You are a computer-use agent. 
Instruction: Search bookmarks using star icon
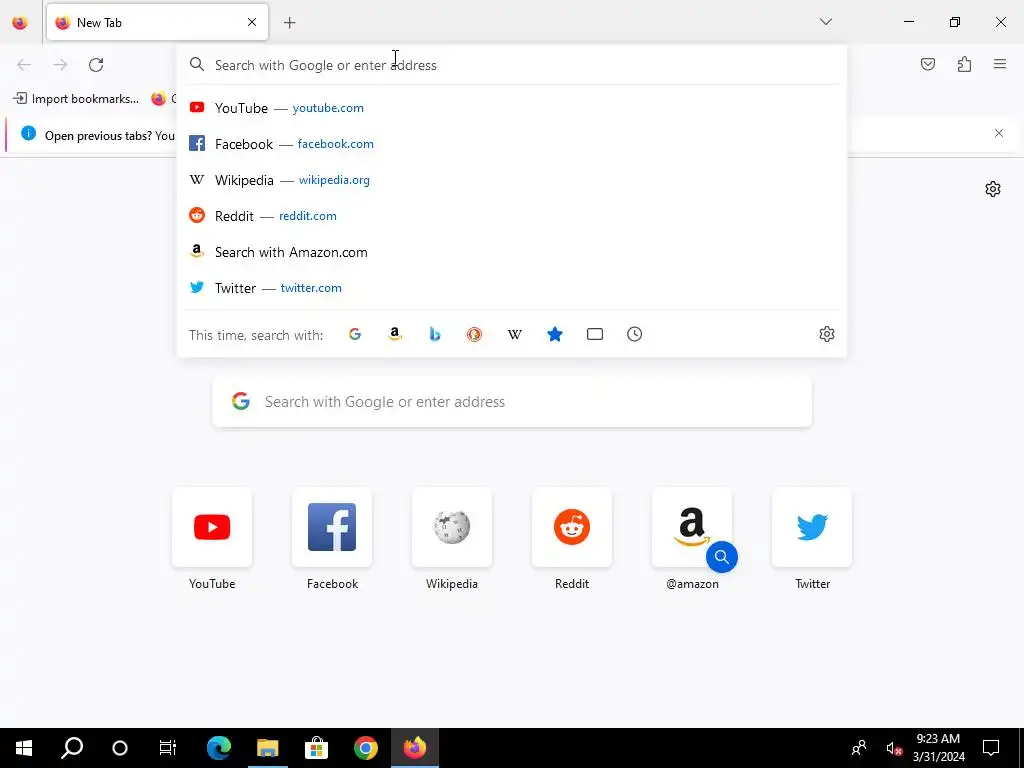tap(554, 334)
